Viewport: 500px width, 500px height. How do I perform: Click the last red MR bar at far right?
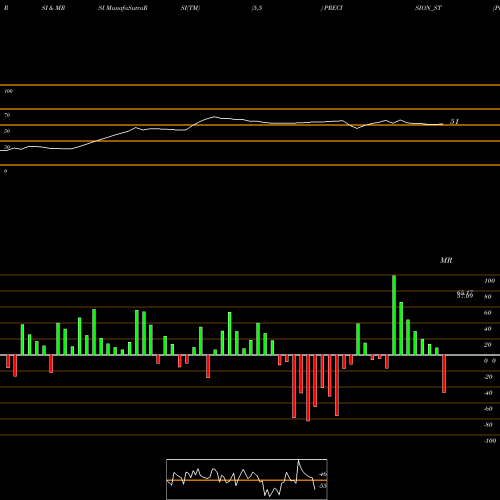(x=444, y=374)
